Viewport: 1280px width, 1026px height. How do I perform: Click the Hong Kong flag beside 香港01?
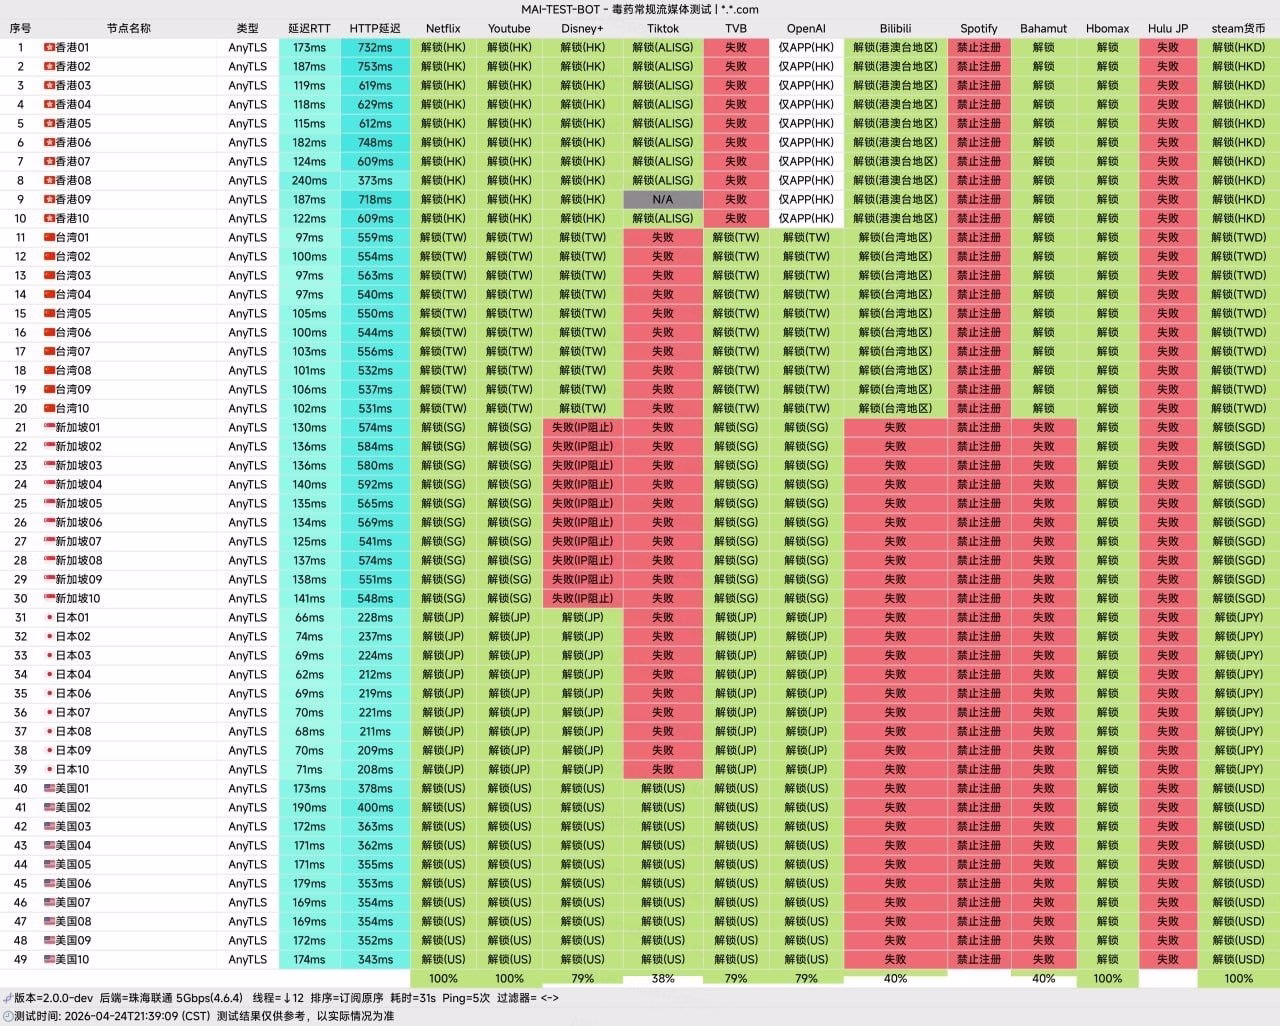click(49, 47)
